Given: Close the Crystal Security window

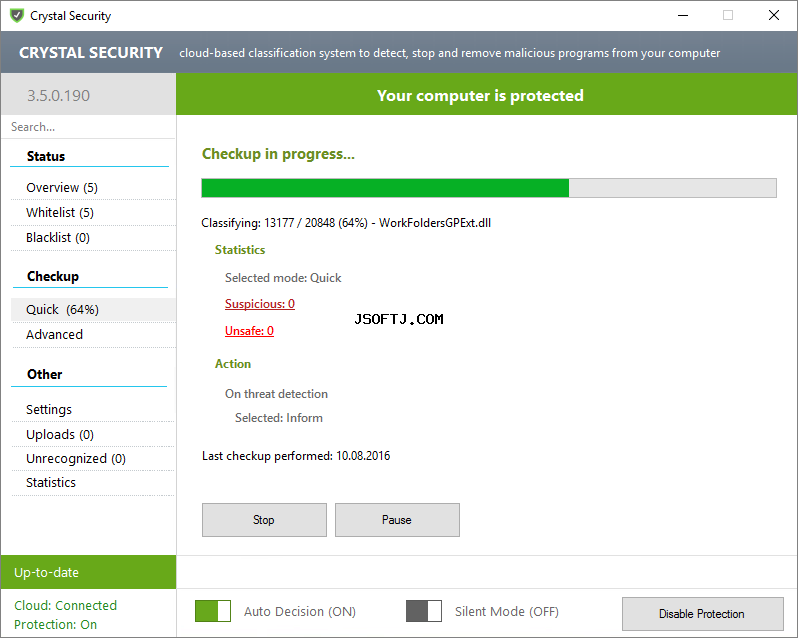Looking at the screenshot, I should [x=774, y=15].
